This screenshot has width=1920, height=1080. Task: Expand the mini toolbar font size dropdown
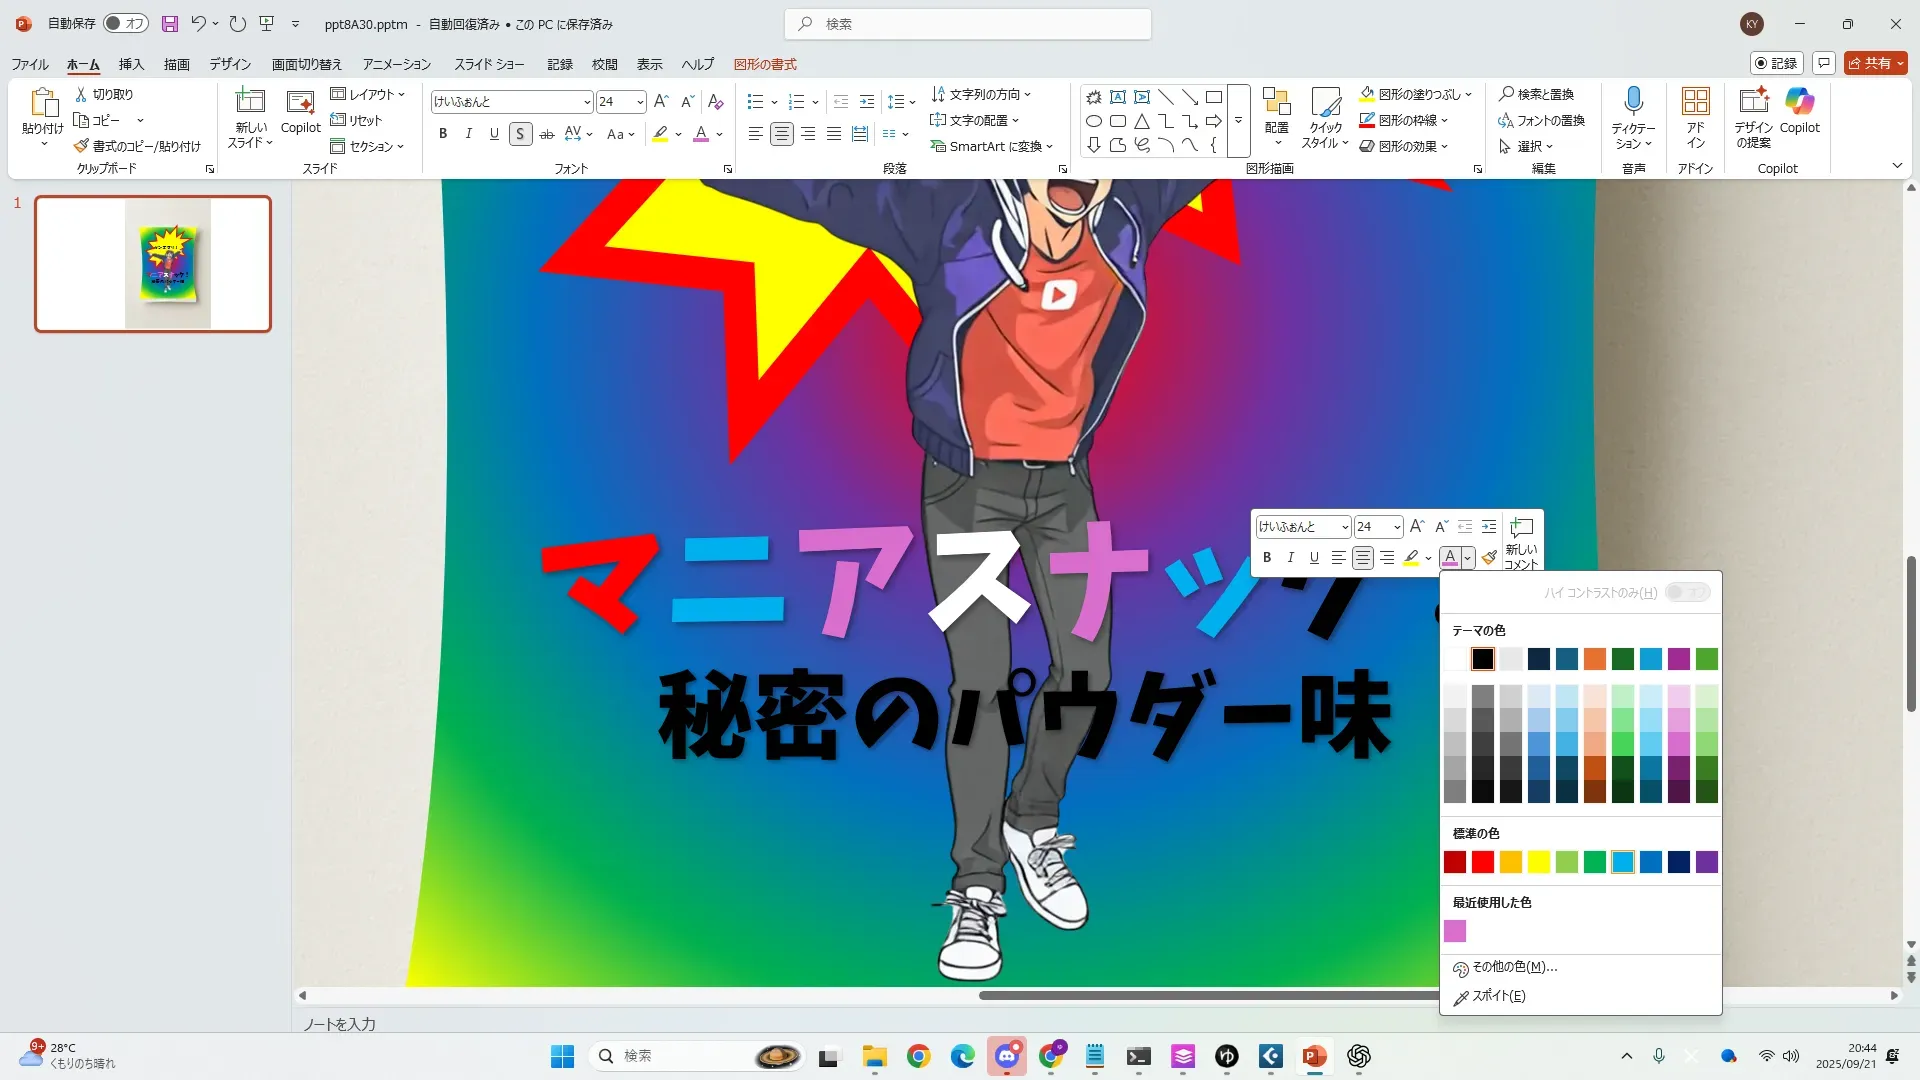click(1396, 527)
